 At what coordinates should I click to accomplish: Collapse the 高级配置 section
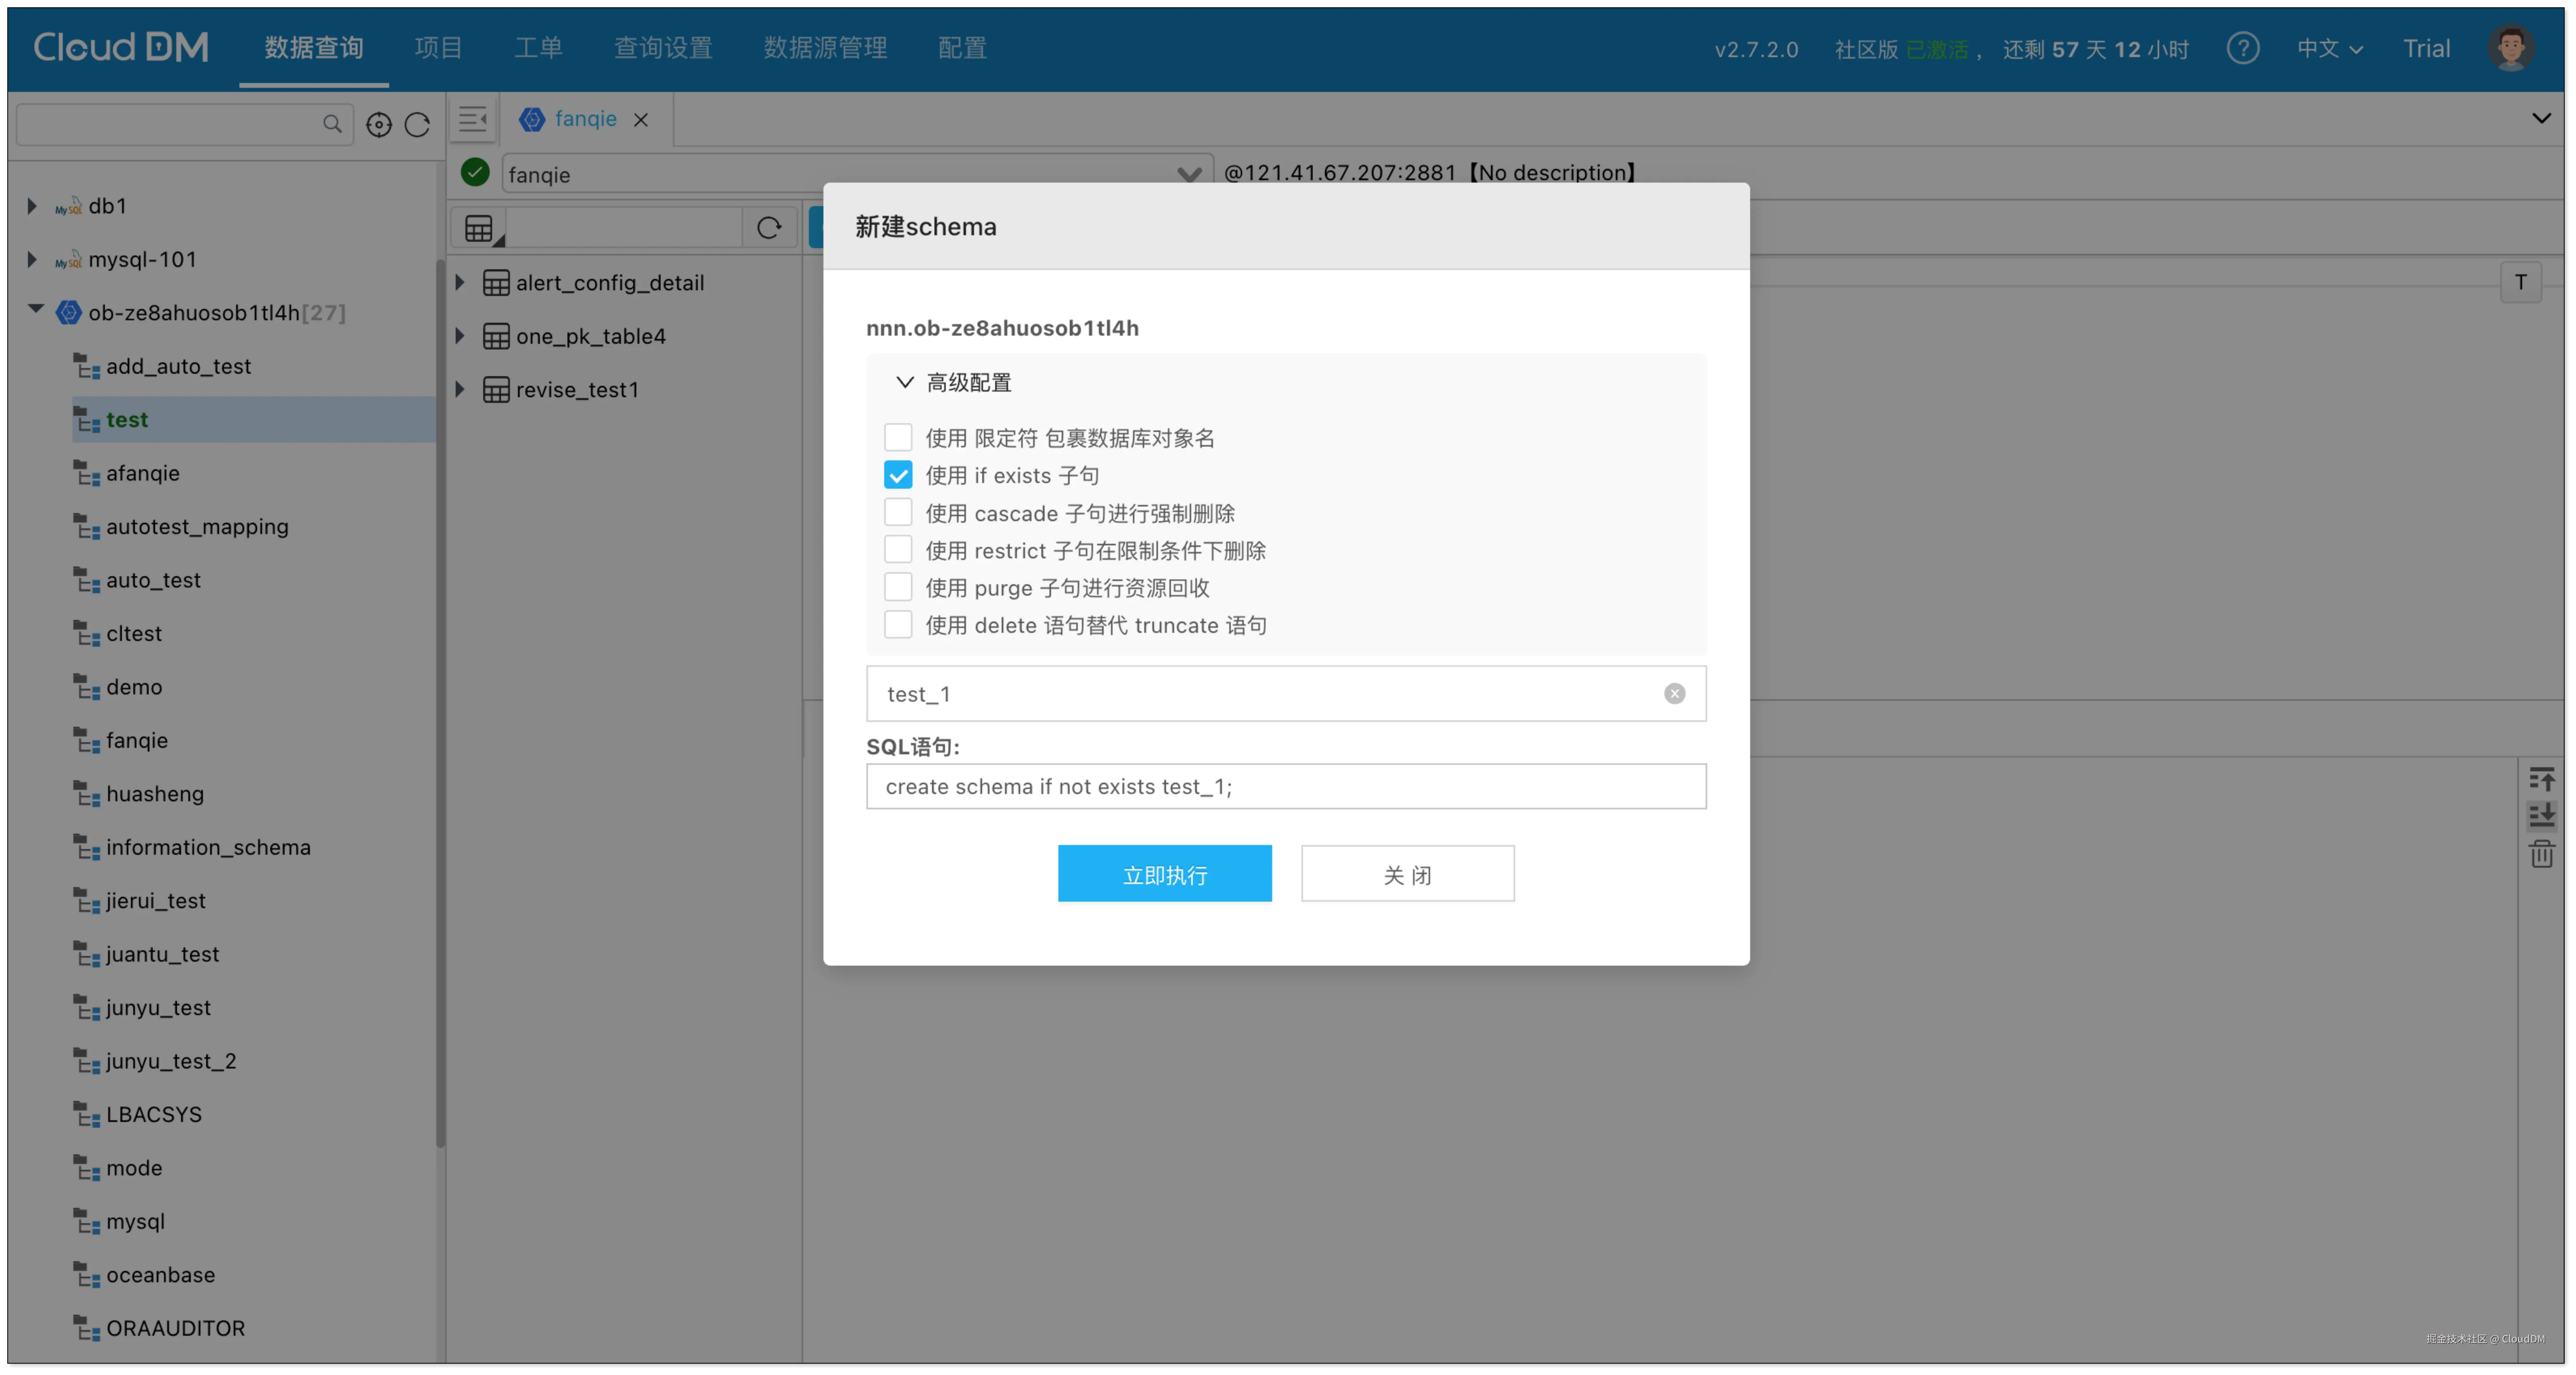click(905, 382)
